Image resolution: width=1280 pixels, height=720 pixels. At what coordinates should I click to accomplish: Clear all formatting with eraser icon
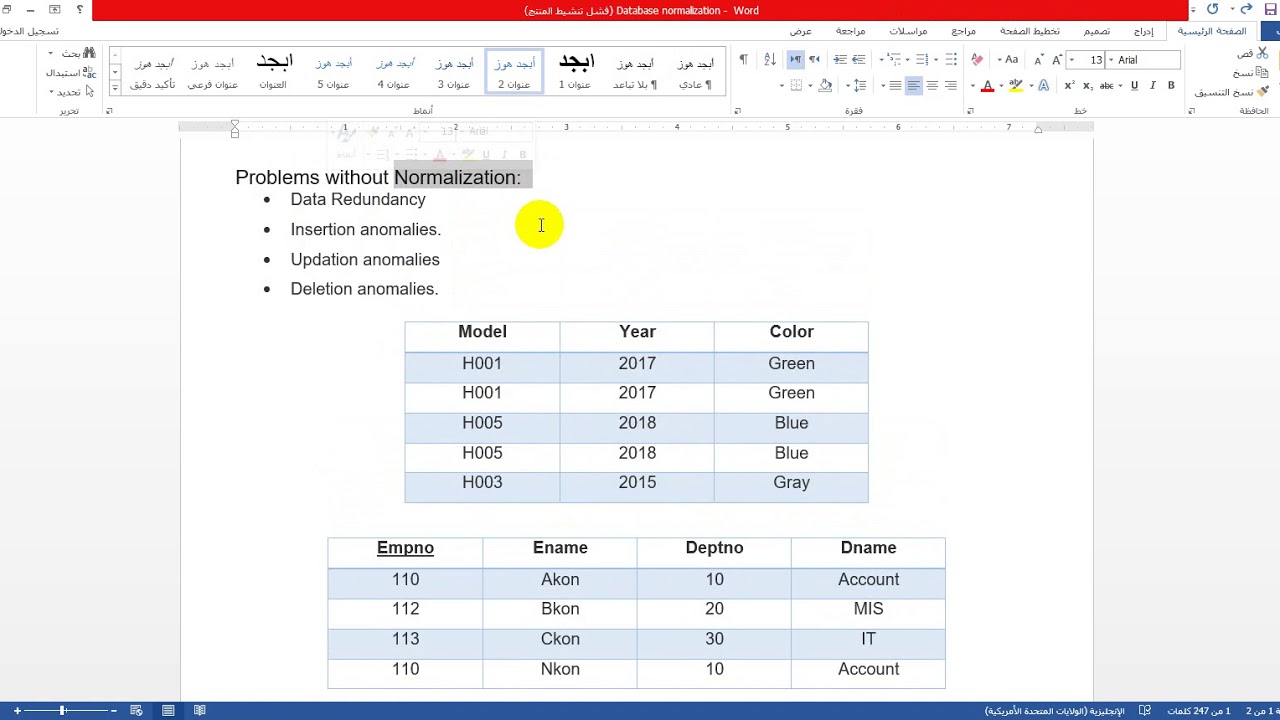(977, 60)
